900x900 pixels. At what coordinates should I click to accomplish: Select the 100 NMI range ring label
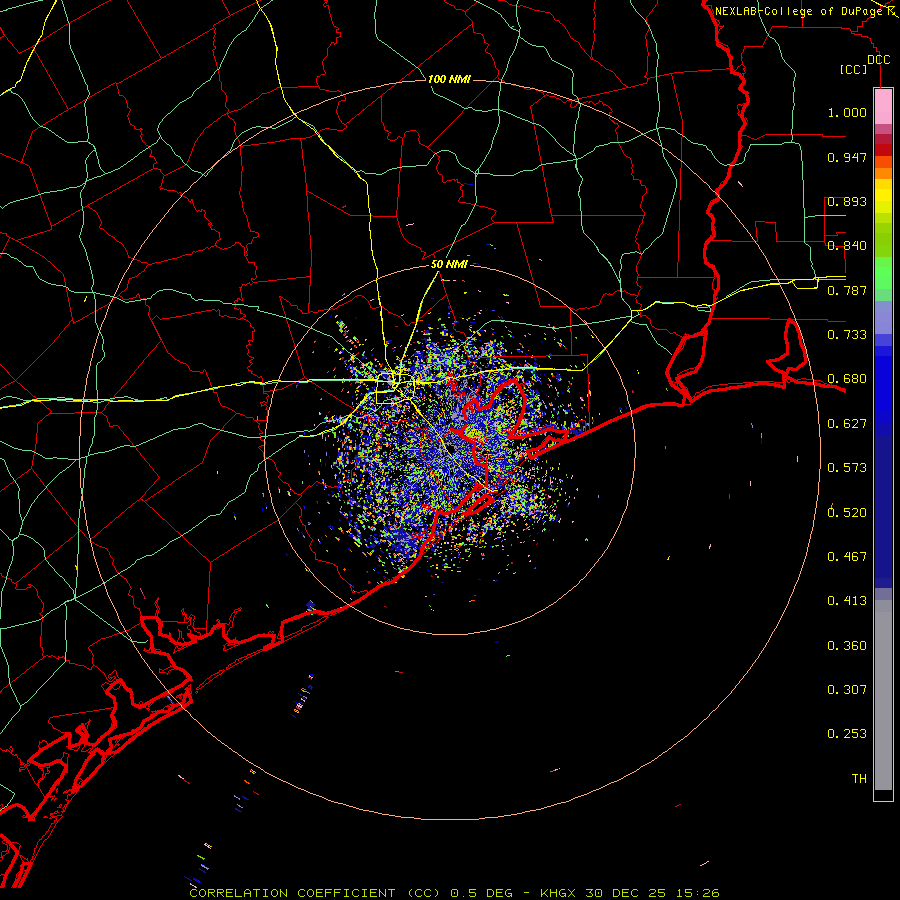tap(449, 79)
